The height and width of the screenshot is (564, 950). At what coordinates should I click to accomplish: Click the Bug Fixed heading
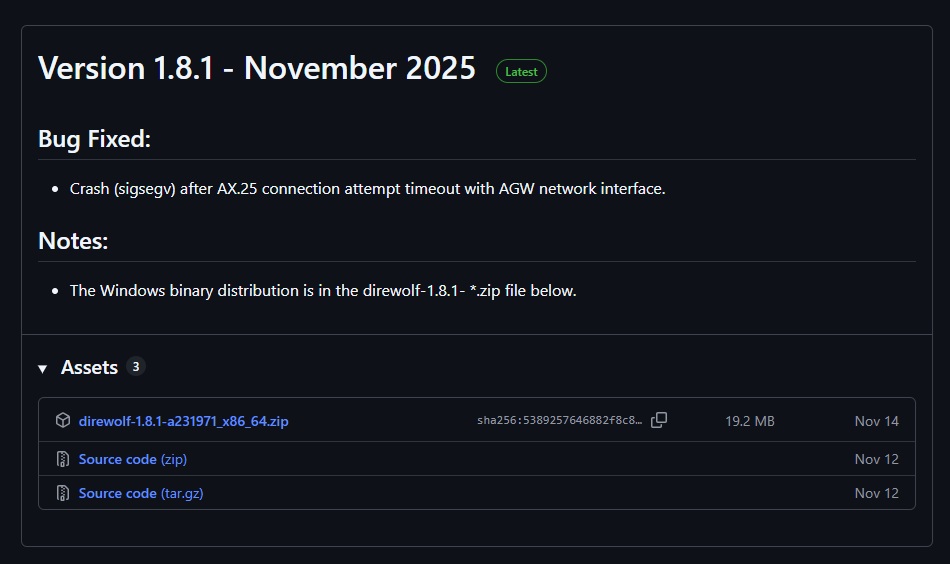[x=94, y=139]
